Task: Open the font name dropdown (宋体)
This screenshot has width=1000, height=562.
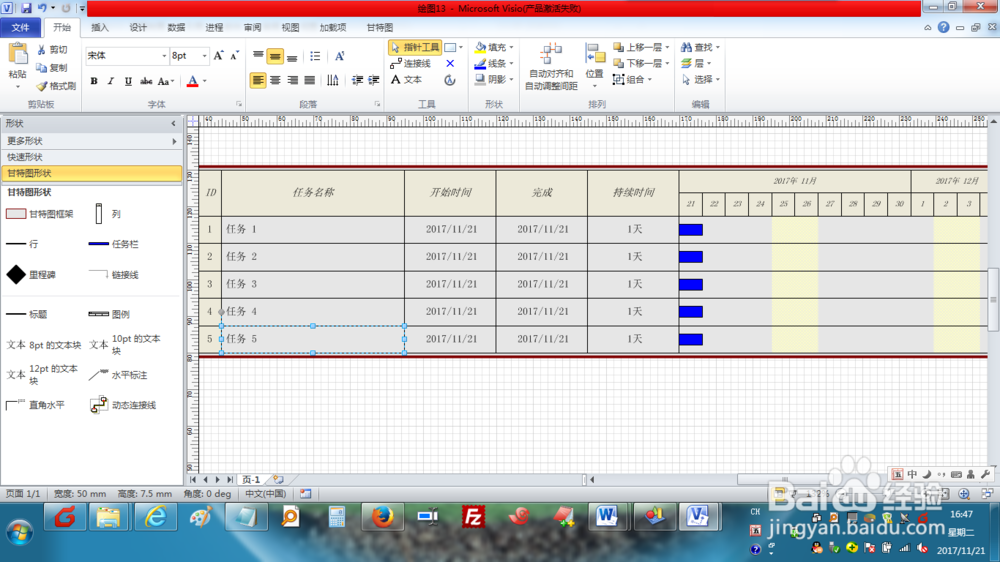Action: tap(164, 56)
